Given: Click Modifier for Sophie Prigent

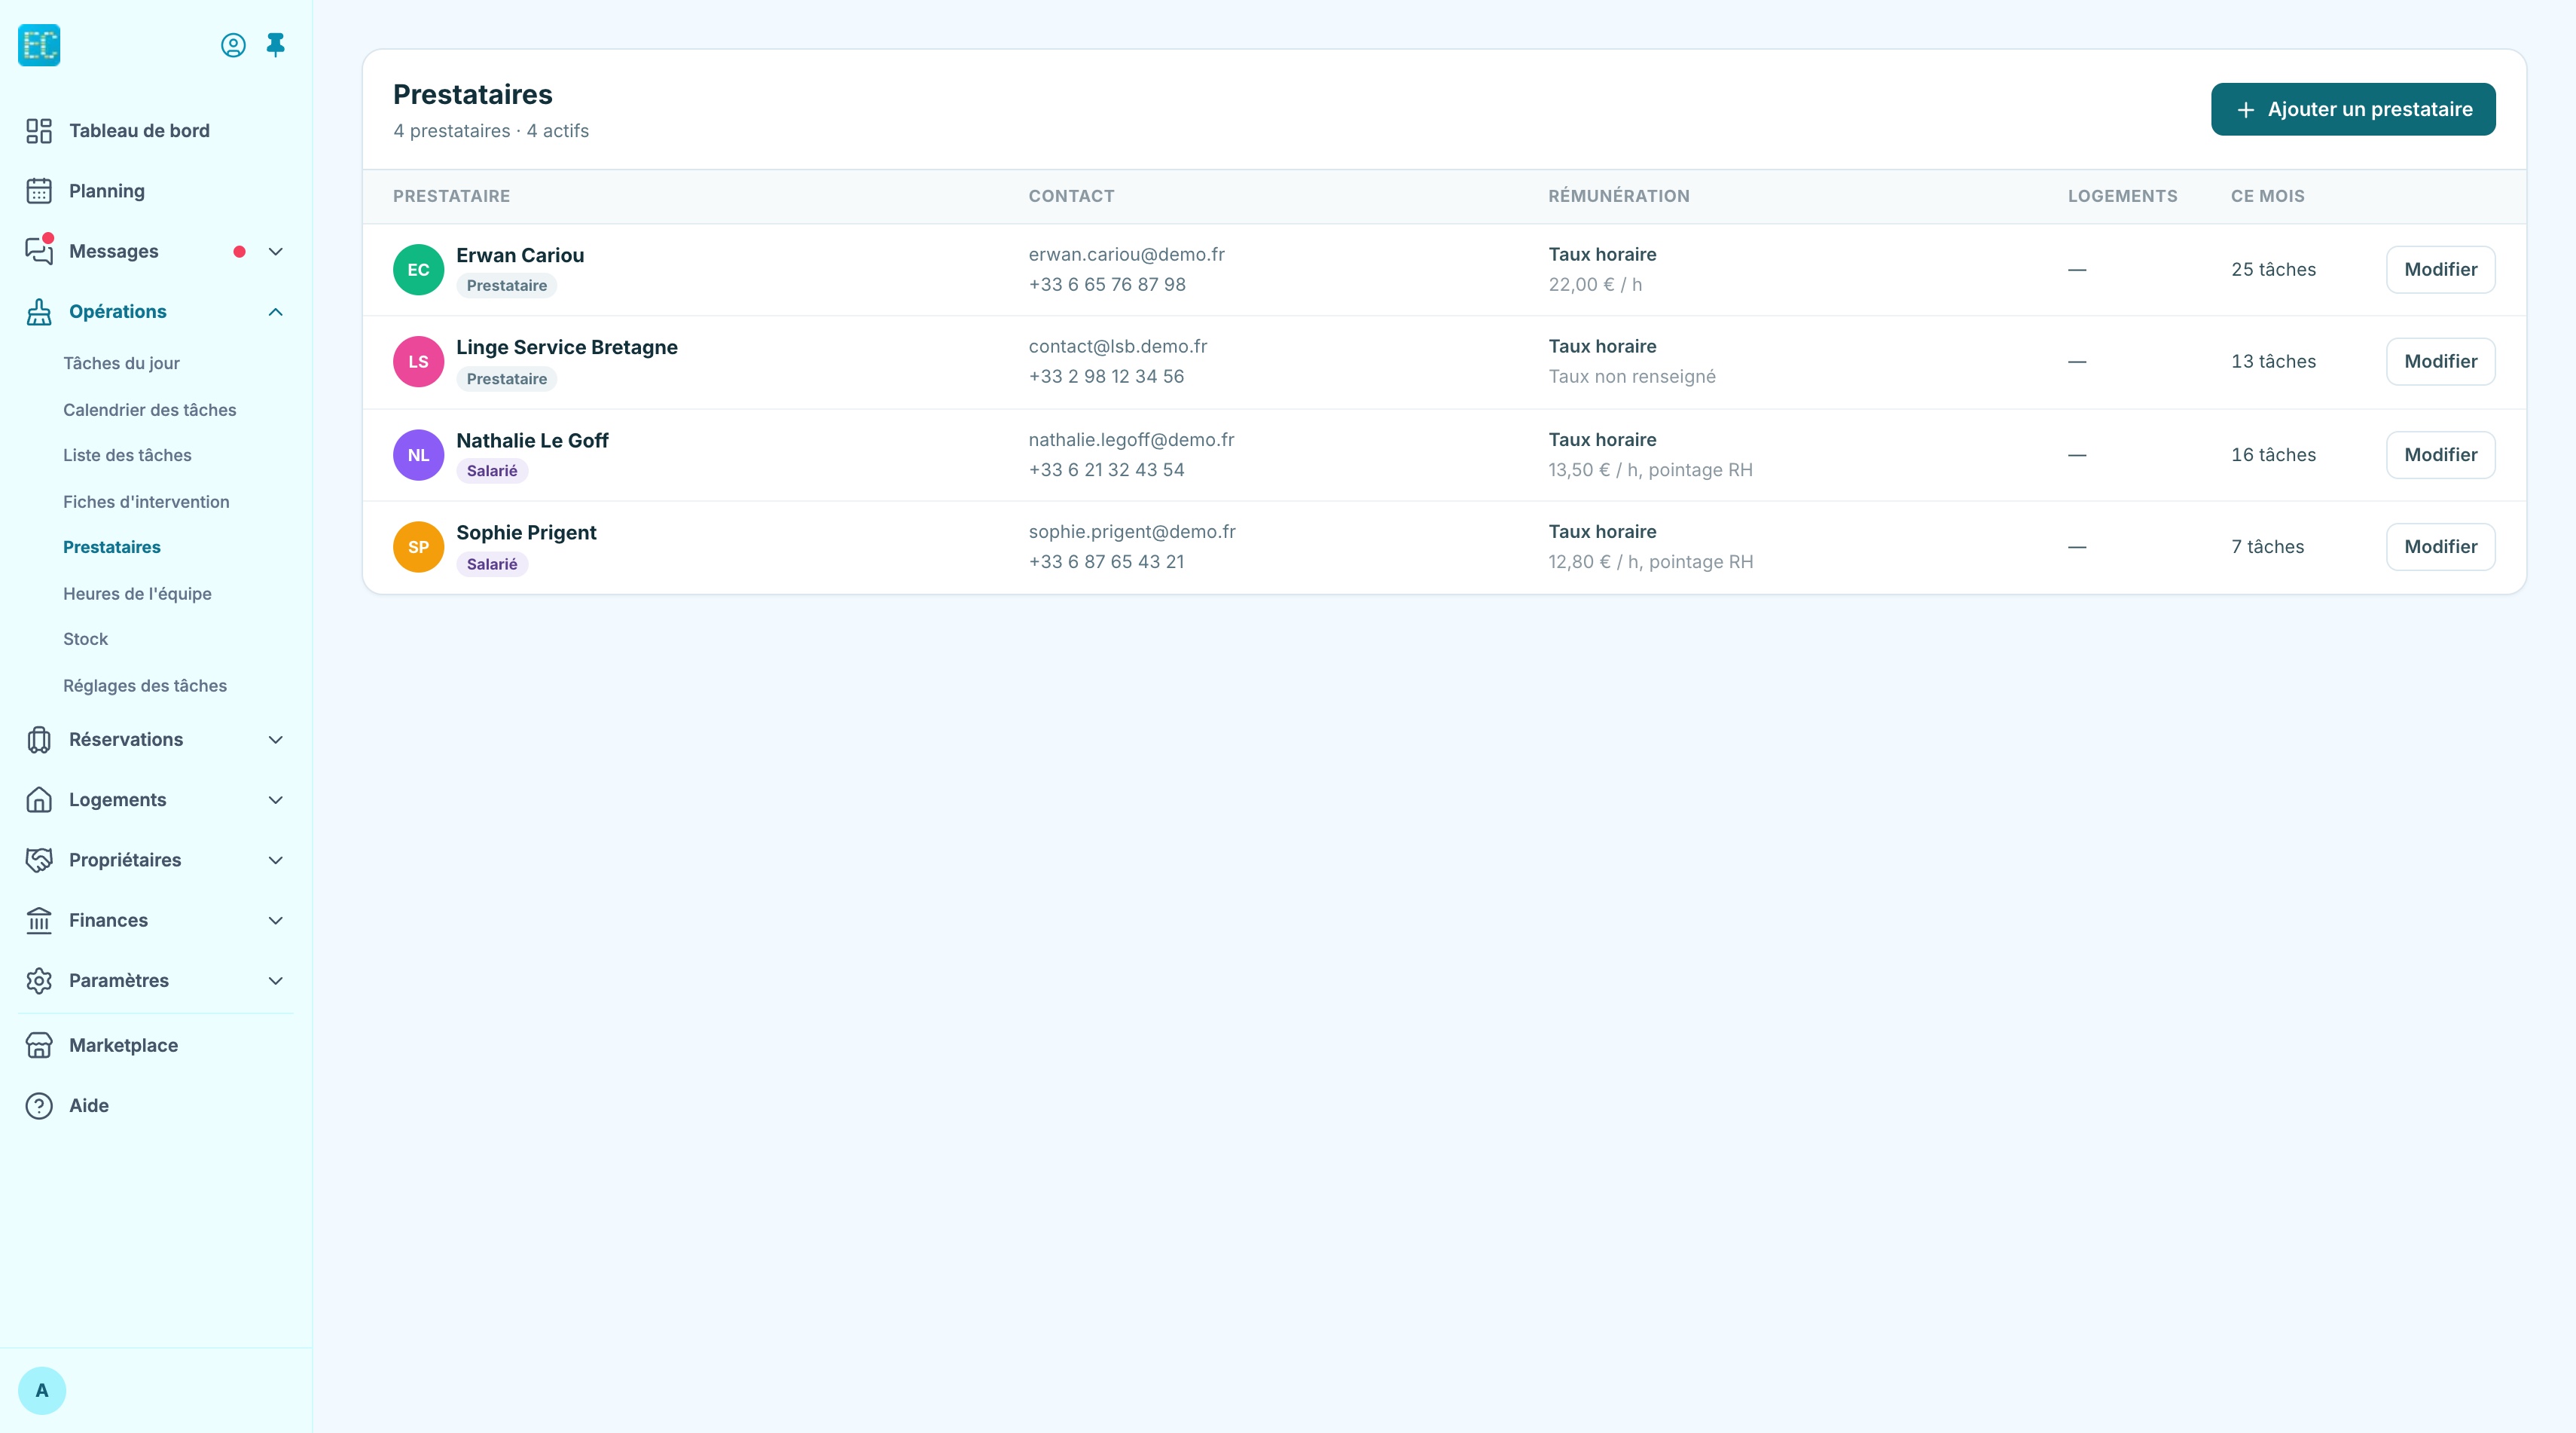Looking at the screenshot, I should pyautogui.click(x=2440, y=547).
